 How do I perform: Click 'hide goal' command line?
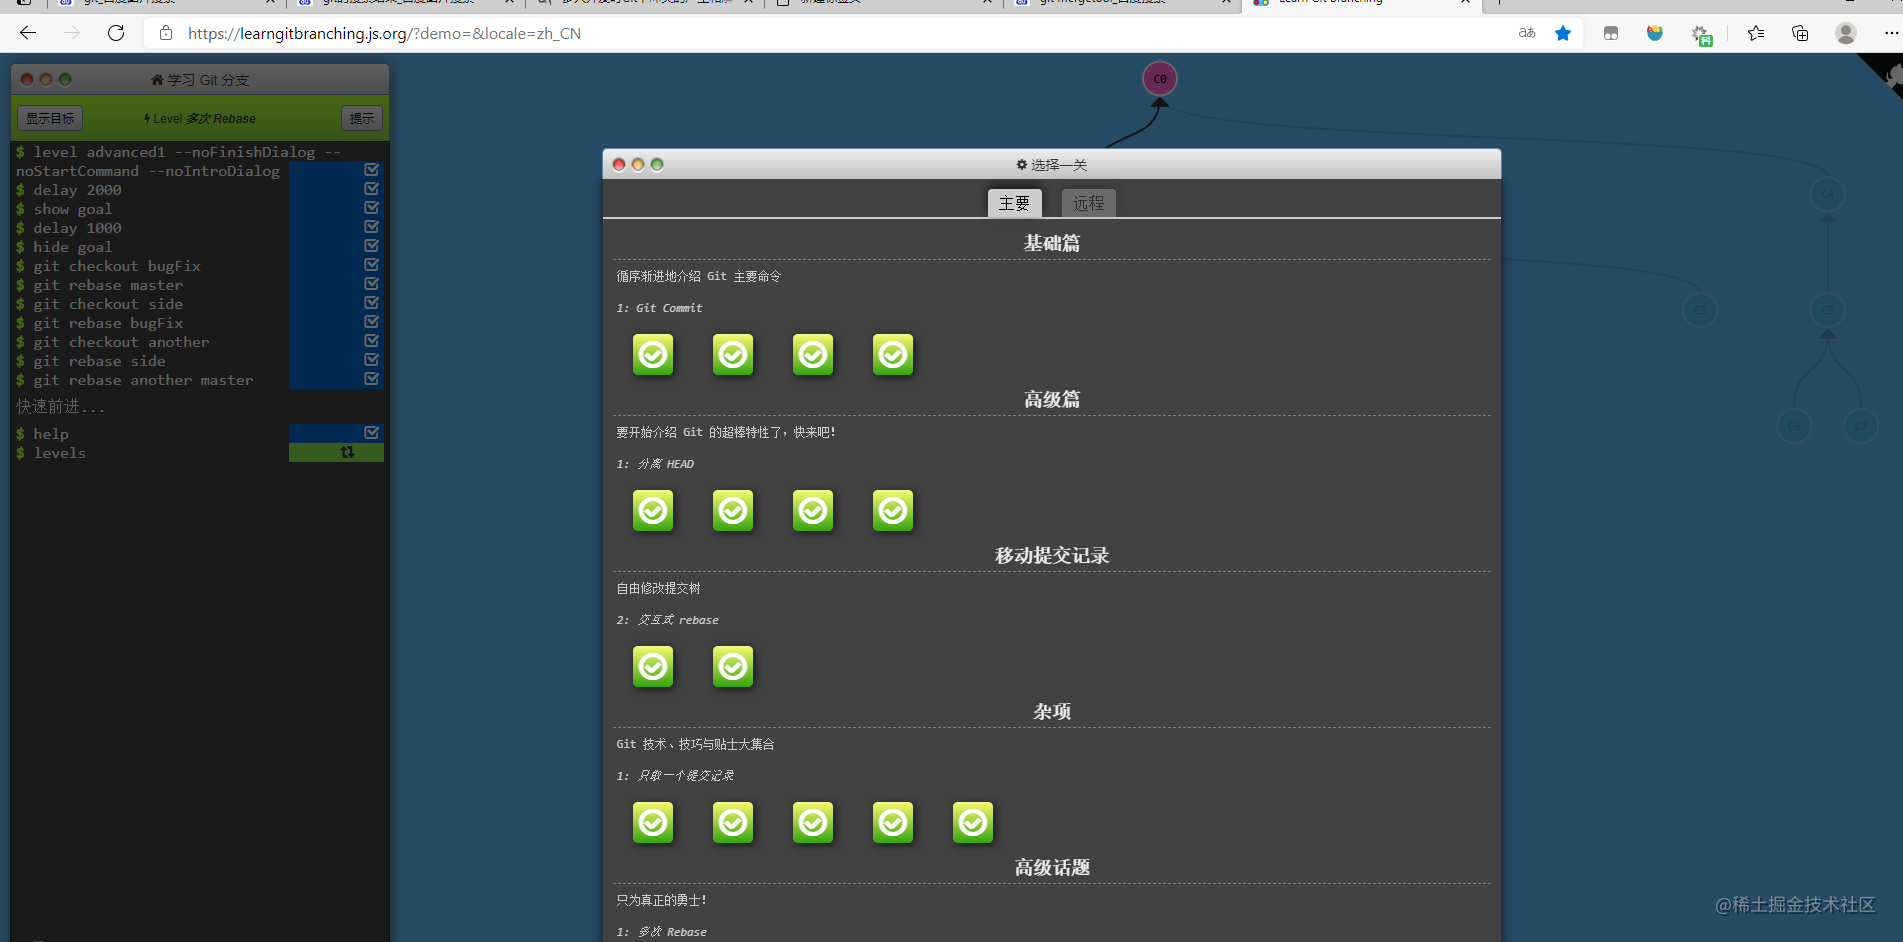tap(72, 247)
